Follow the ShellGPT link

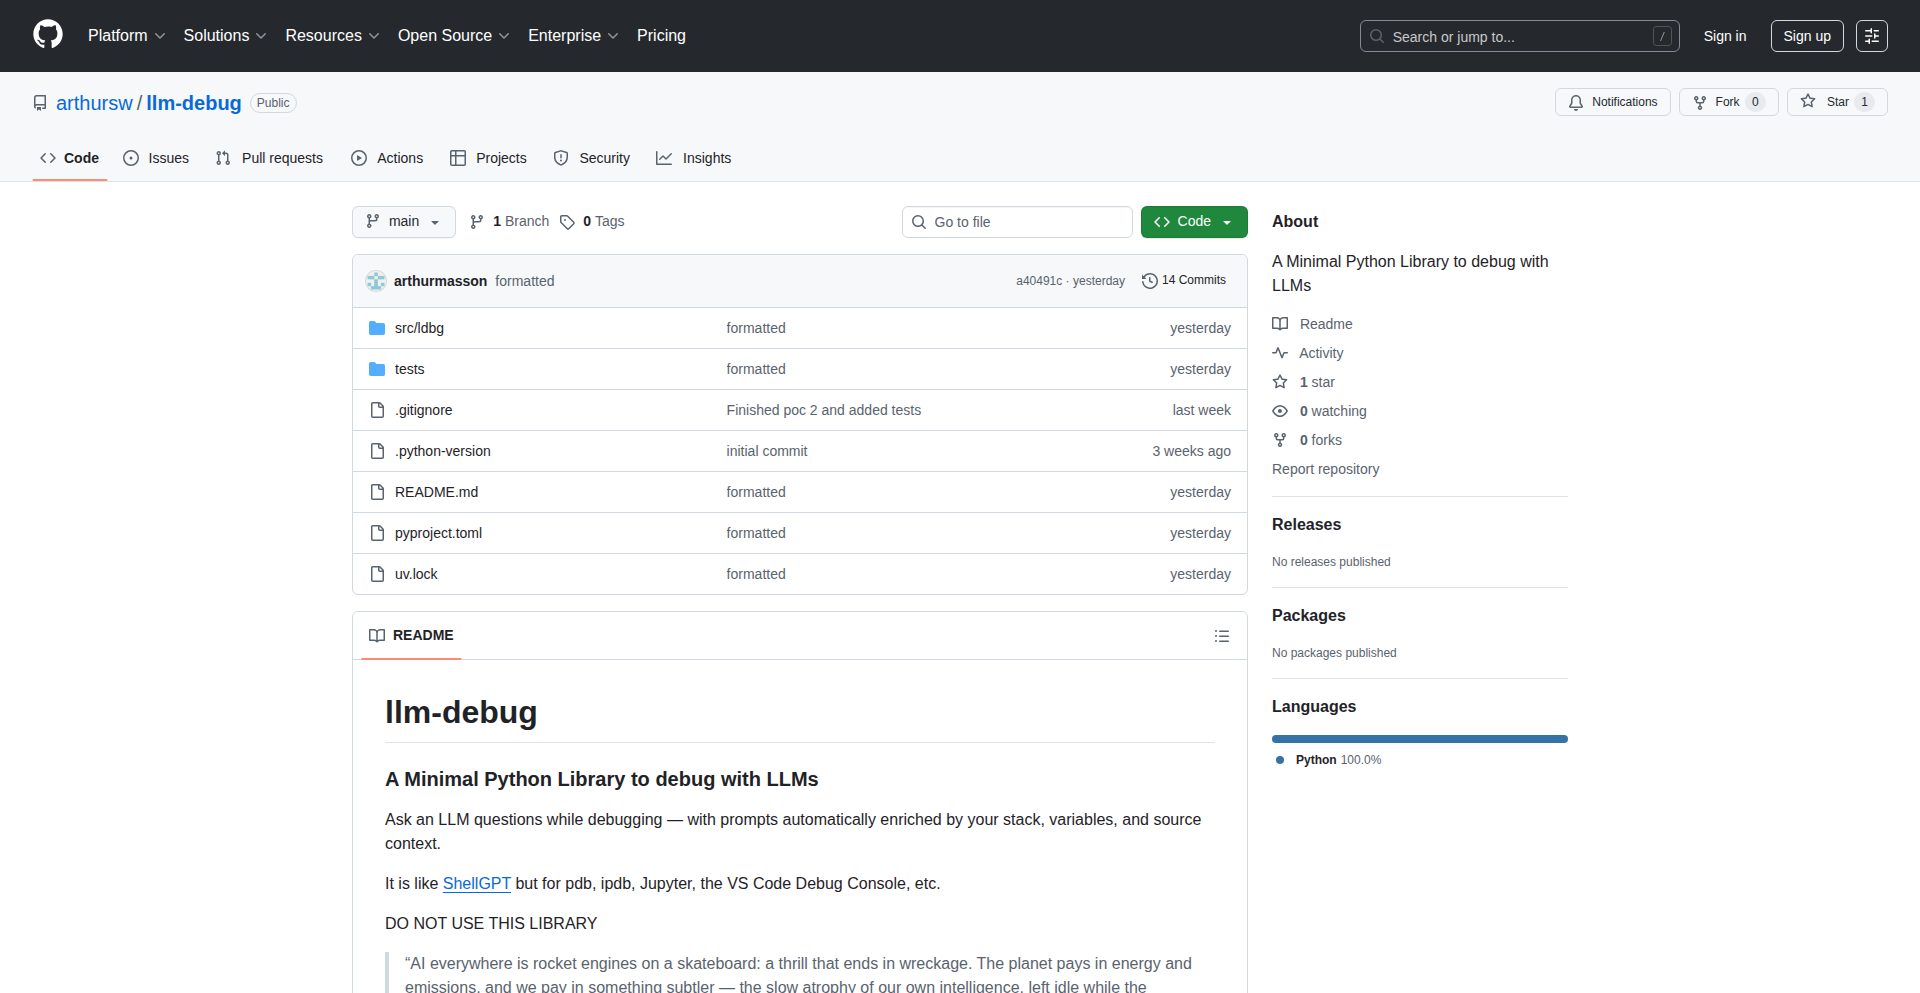pyautogui.click(x=476, y=883)
